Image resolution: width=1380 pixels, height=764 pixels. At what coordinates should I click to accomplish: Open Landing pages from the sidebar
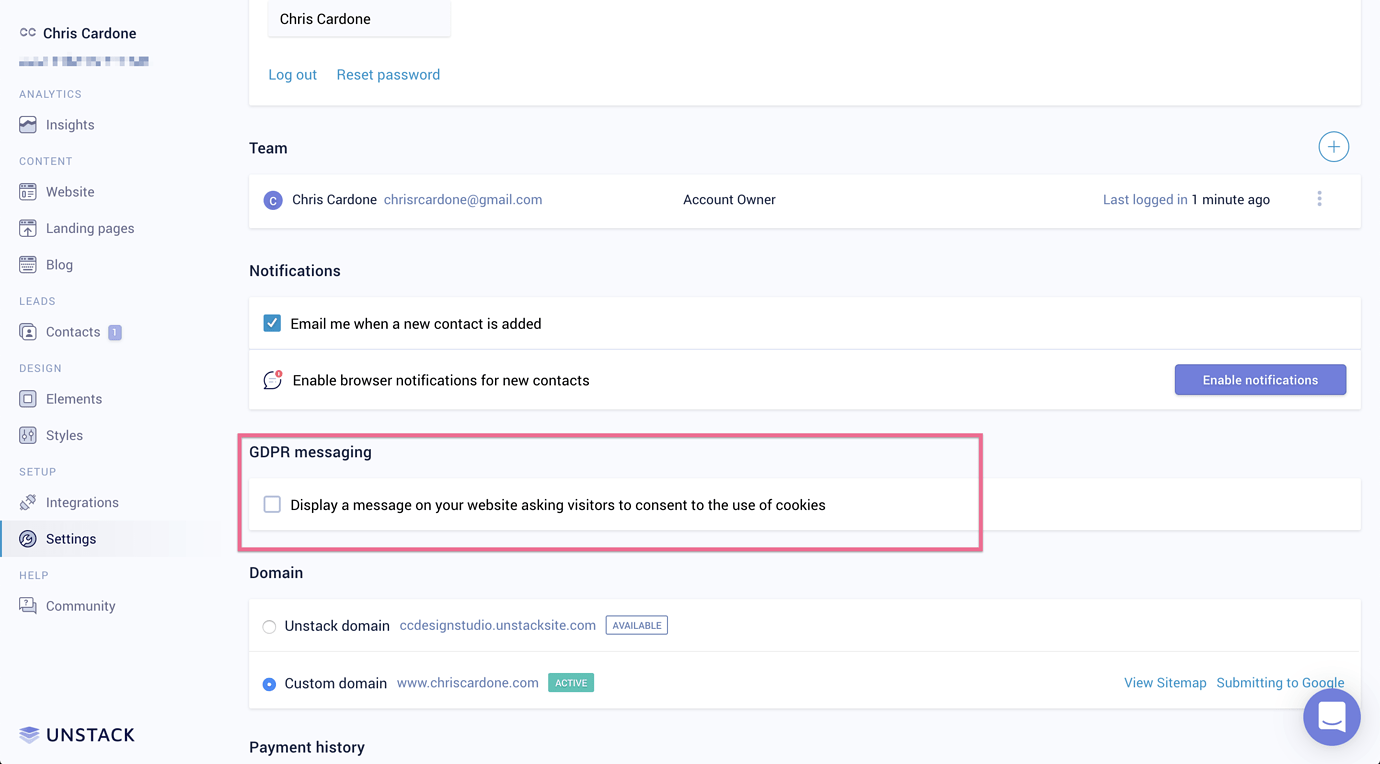[x=28, y=227]
